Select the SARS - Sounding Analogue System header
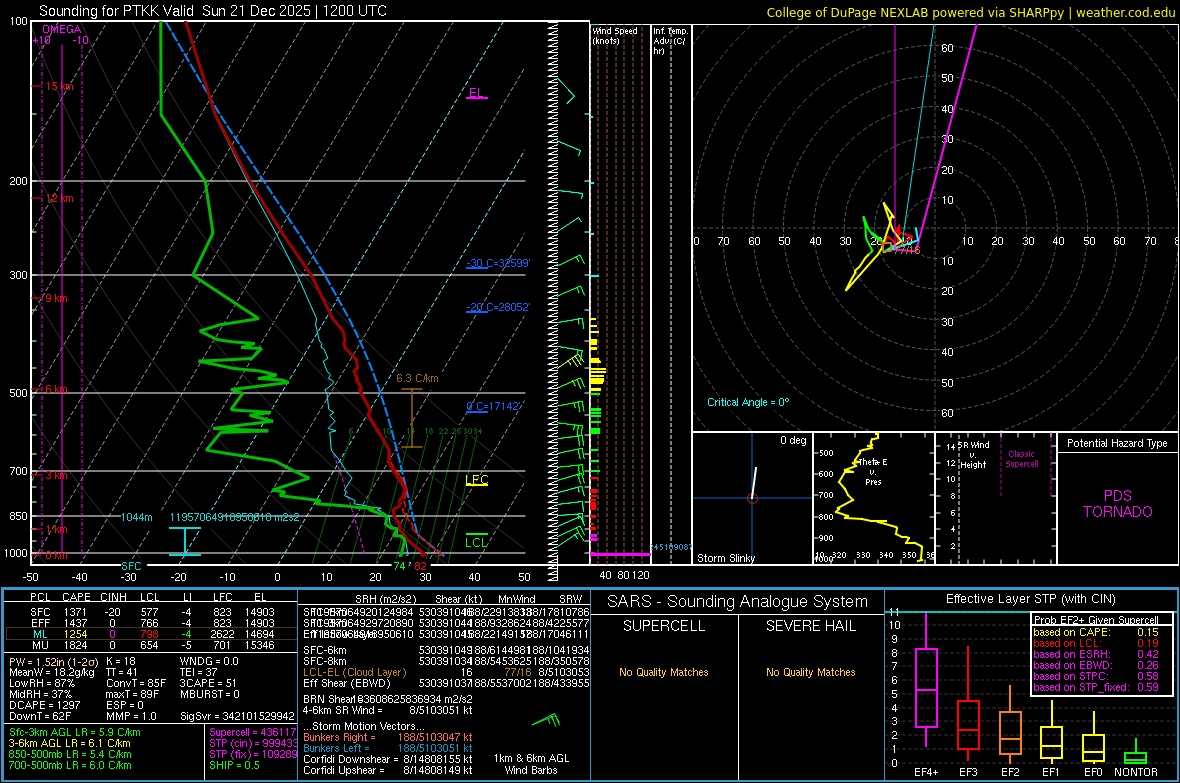Screen dimensions: 1180x783 point(738,602)
